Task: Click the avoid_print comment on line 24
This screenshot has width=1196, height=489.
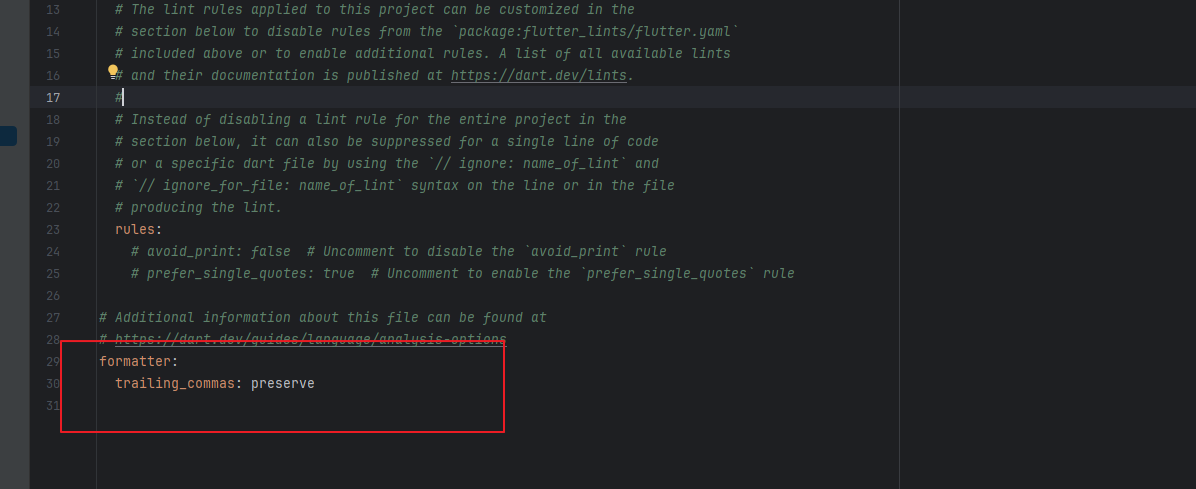Action: pyautogui.click(x=398, y=251)
